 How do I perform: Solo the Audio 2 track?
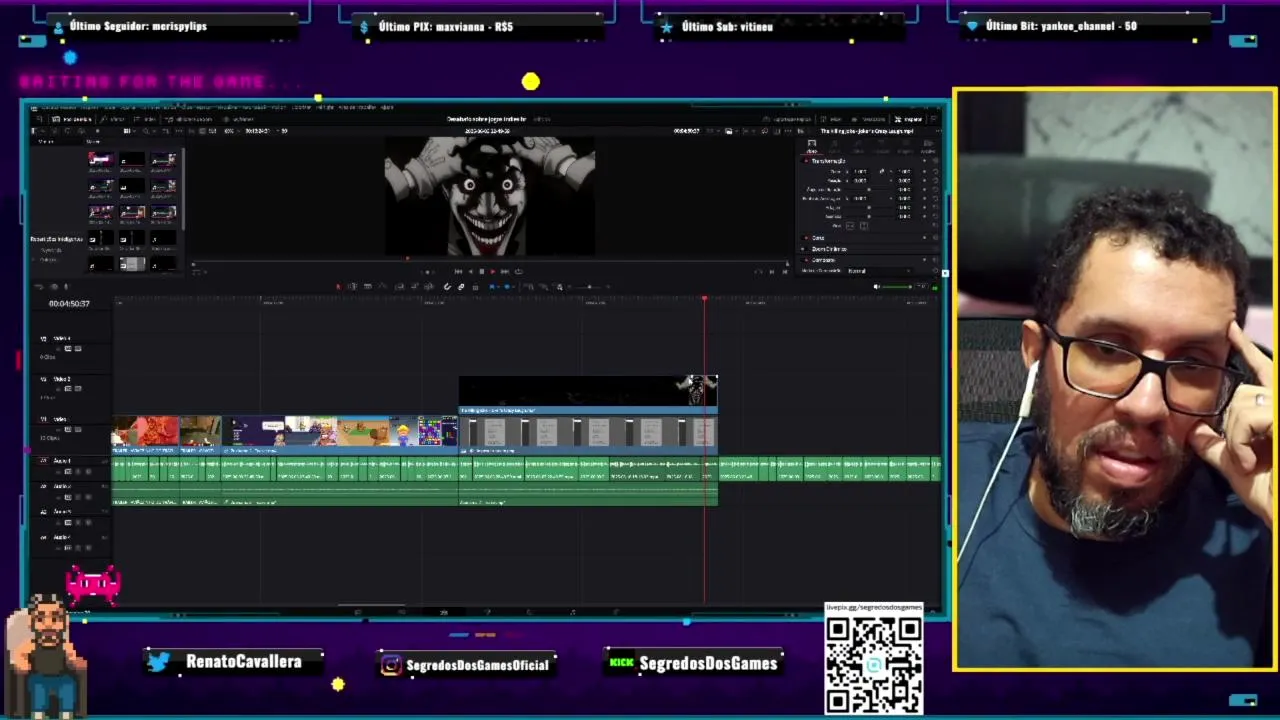point(78,497)
